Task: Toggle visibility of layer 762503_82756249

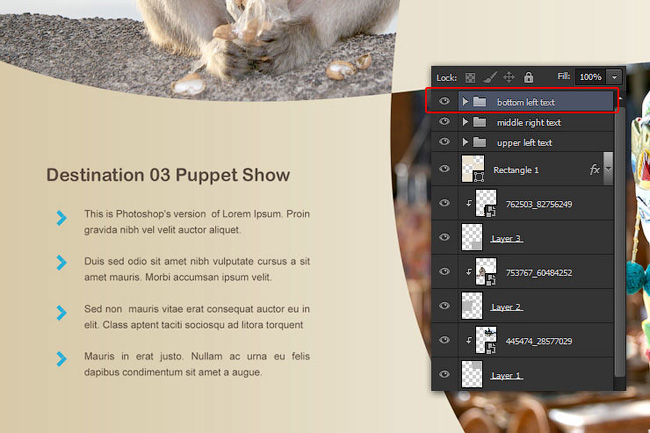Action: point(444,203)
